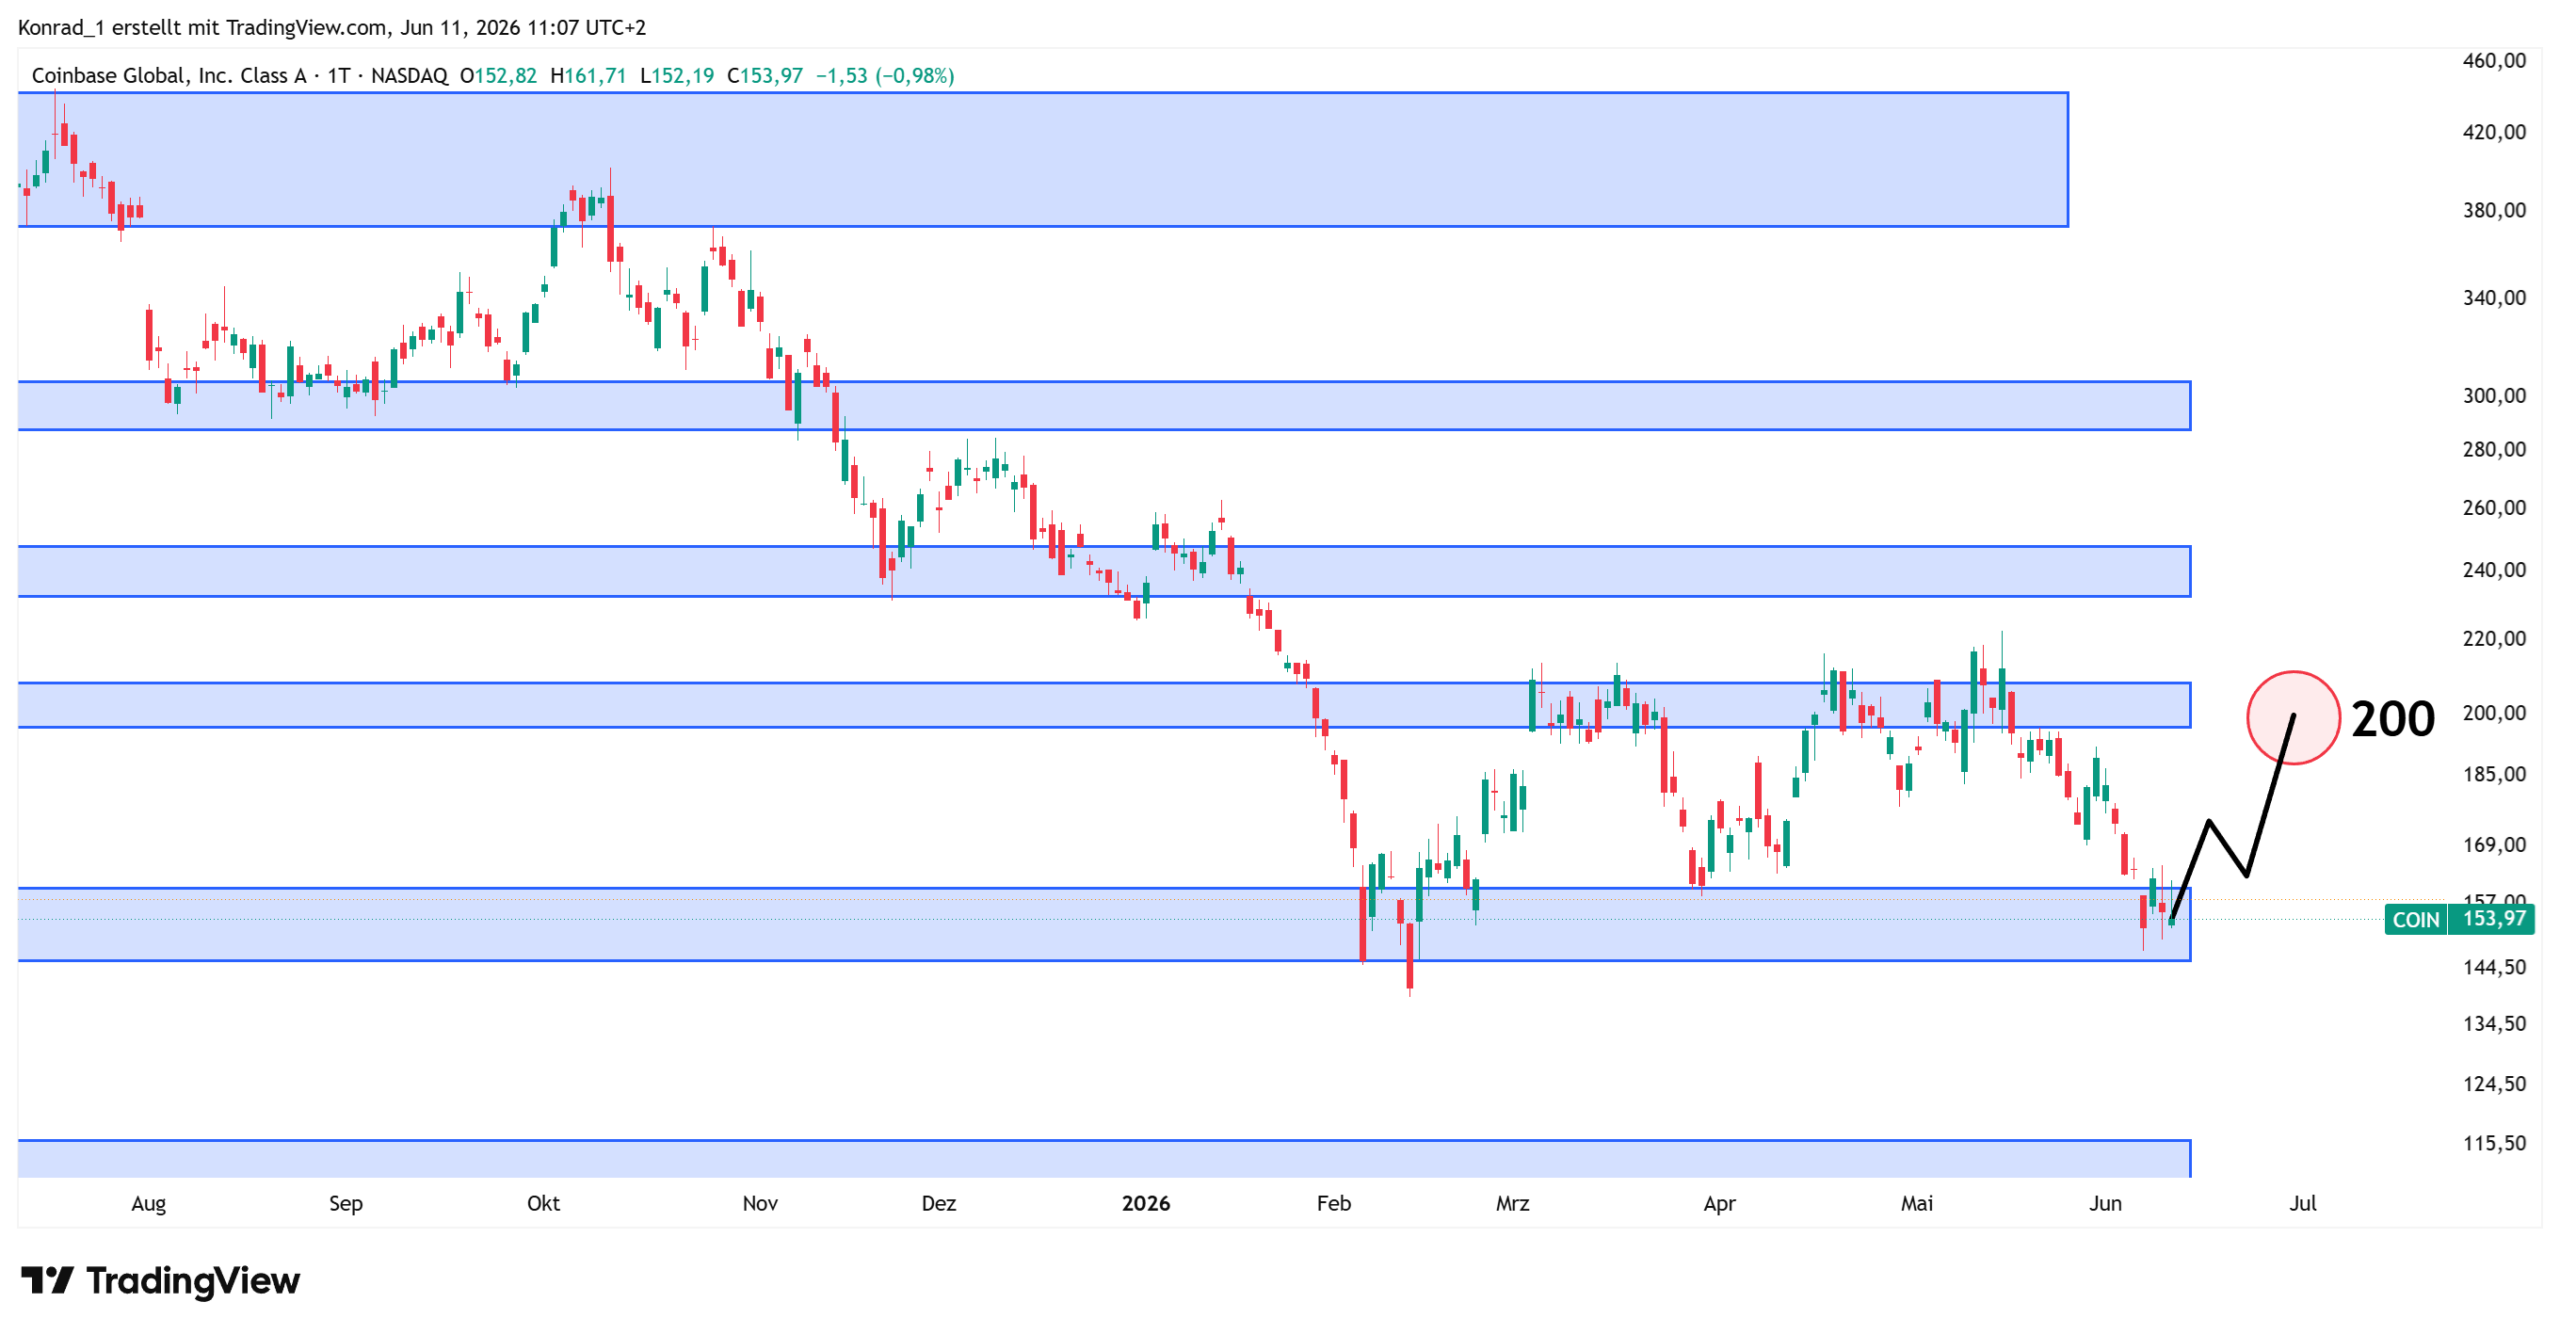Click the Dez label on the time axis

coord(938,1203)
